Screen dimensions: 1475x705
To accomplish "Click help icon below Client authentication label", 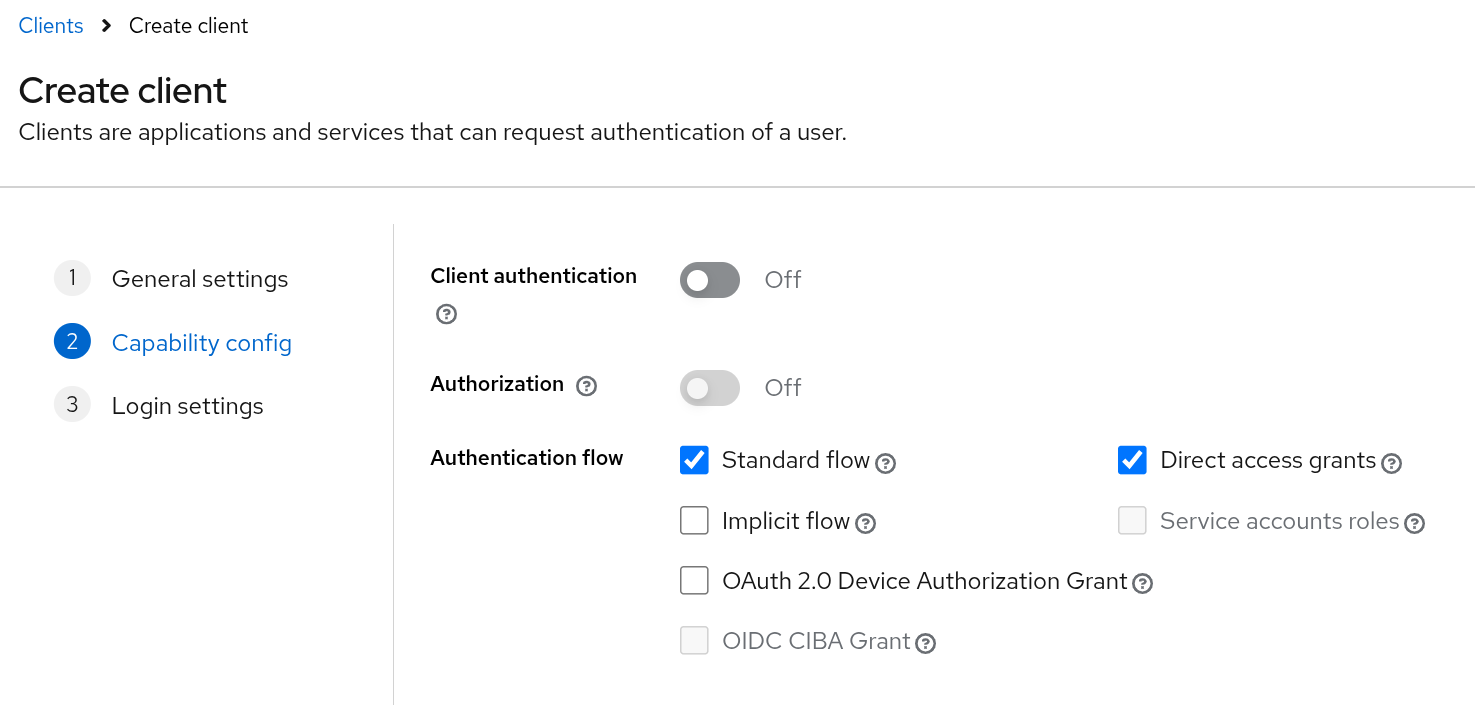I will pyautogui.click(x=447, y=314).
